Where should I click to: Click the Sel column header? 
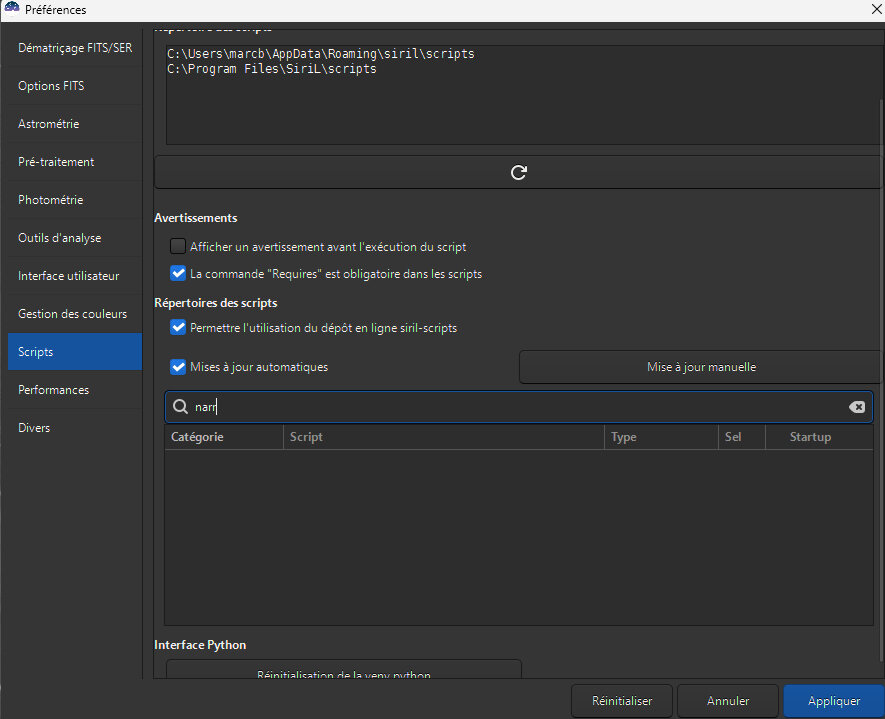[x=742, y=437]
